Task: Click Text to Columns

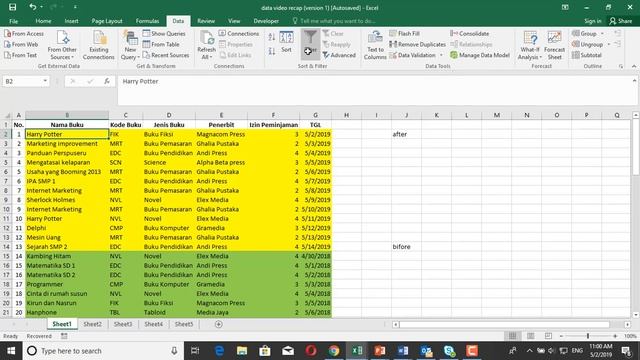Action: click(375, 45)
